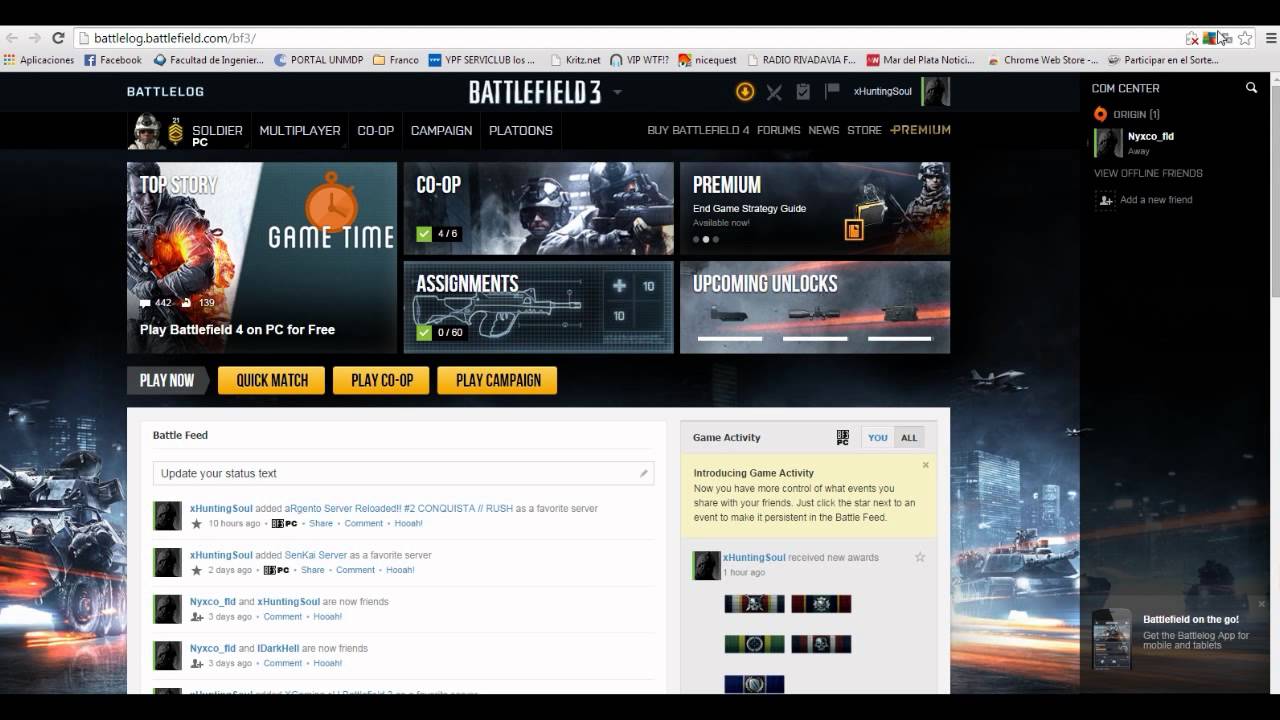1280x720 pixels.
Task: Go back with the browser back arrow
Action: point(11,38)
